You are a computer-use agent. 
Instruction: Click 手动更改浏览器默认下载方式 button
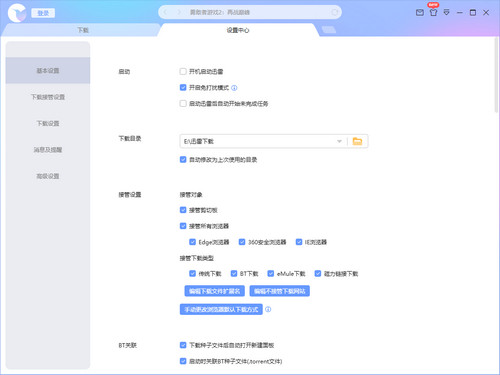point(221,309)
